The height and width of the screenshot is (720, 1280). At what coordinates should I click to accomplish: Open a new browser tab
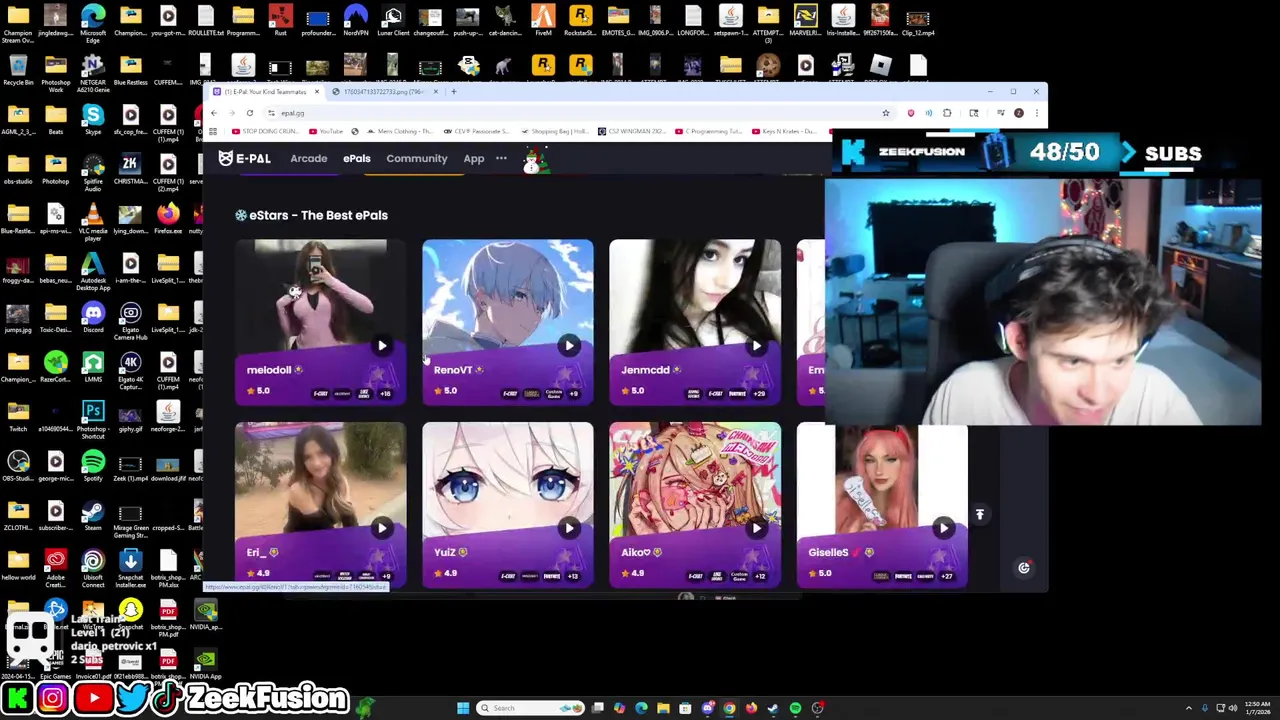pos(454,92)
